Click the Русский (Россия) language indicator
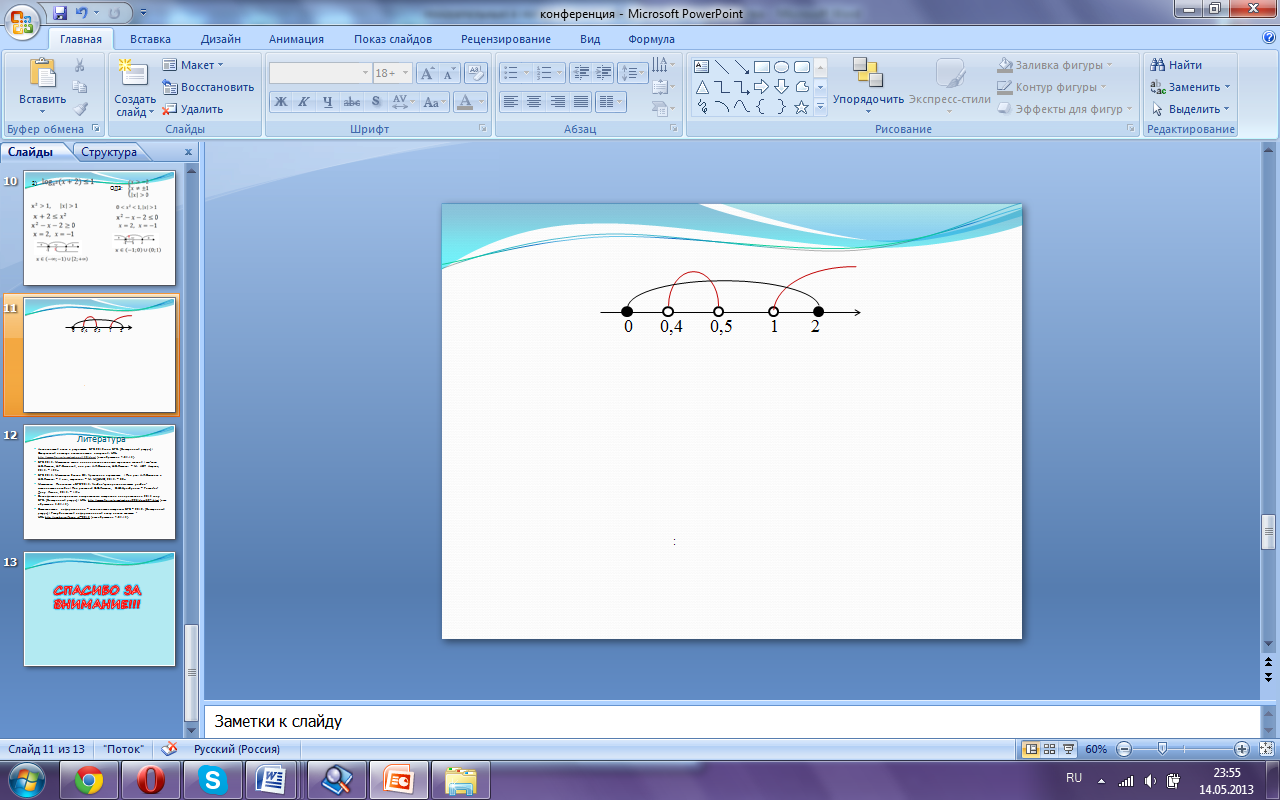Viewport: 1280px width, 800px height. [x=237, y=749]
